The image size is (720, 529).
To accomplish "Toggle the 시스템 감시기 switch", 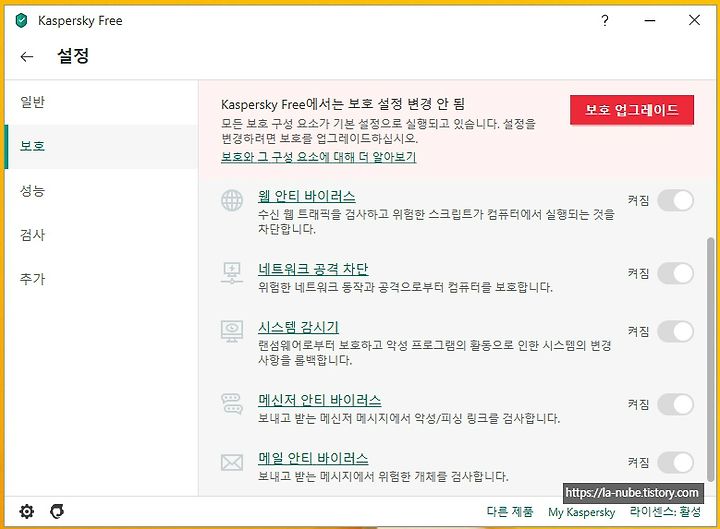I will pyautogui.click(x=675, y=332).
